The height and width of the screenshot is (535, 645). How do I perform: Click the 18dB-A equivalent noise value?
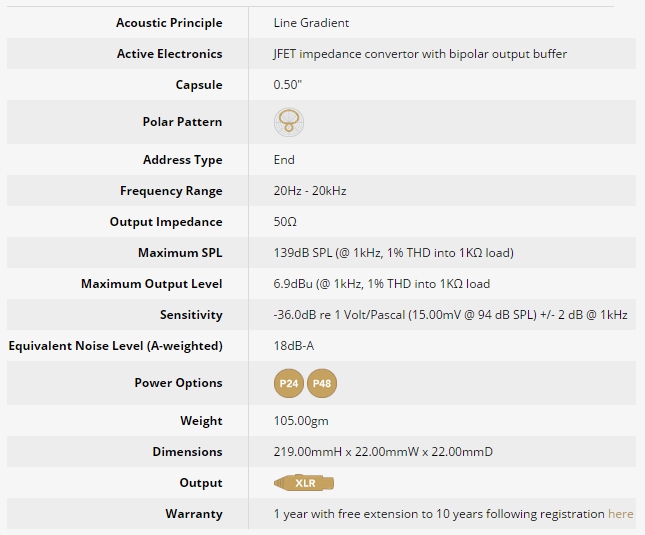pos(294,346)
